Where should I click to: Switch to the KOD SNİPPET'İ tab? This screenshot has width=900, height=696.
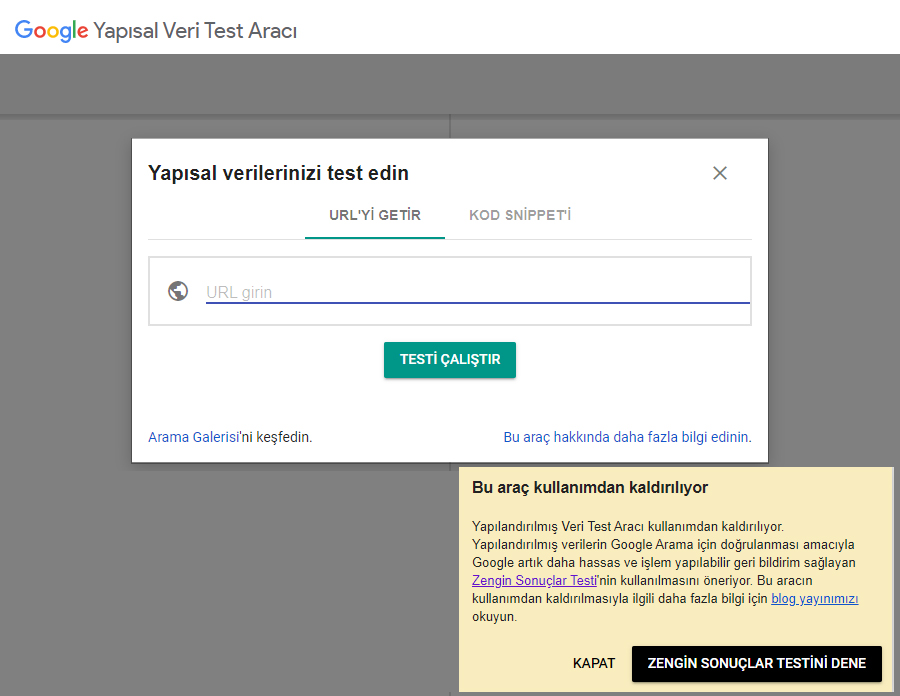520,216
